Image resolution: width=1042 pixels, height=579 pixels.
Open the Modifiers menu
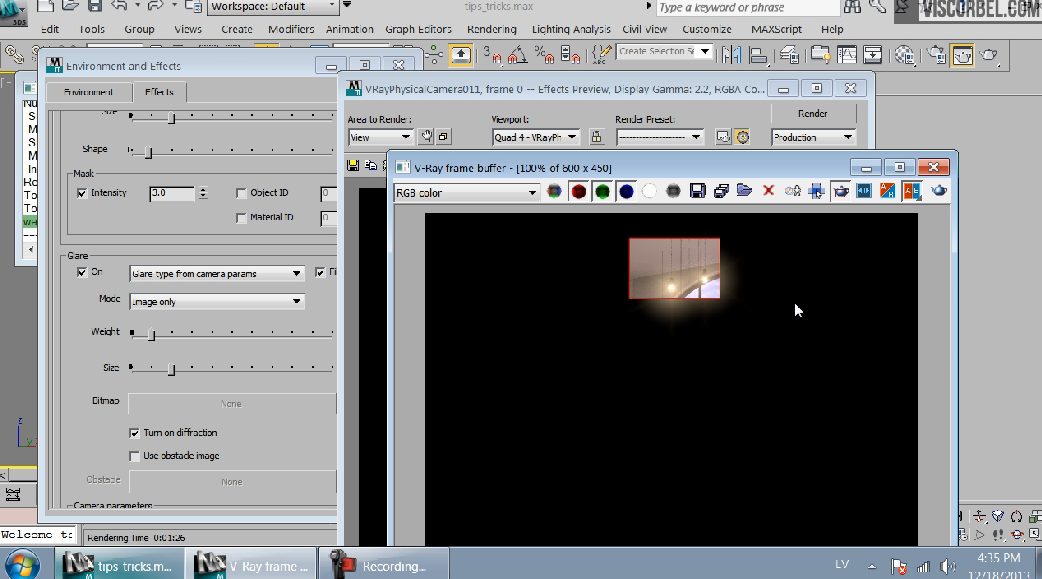coord(291,29)
